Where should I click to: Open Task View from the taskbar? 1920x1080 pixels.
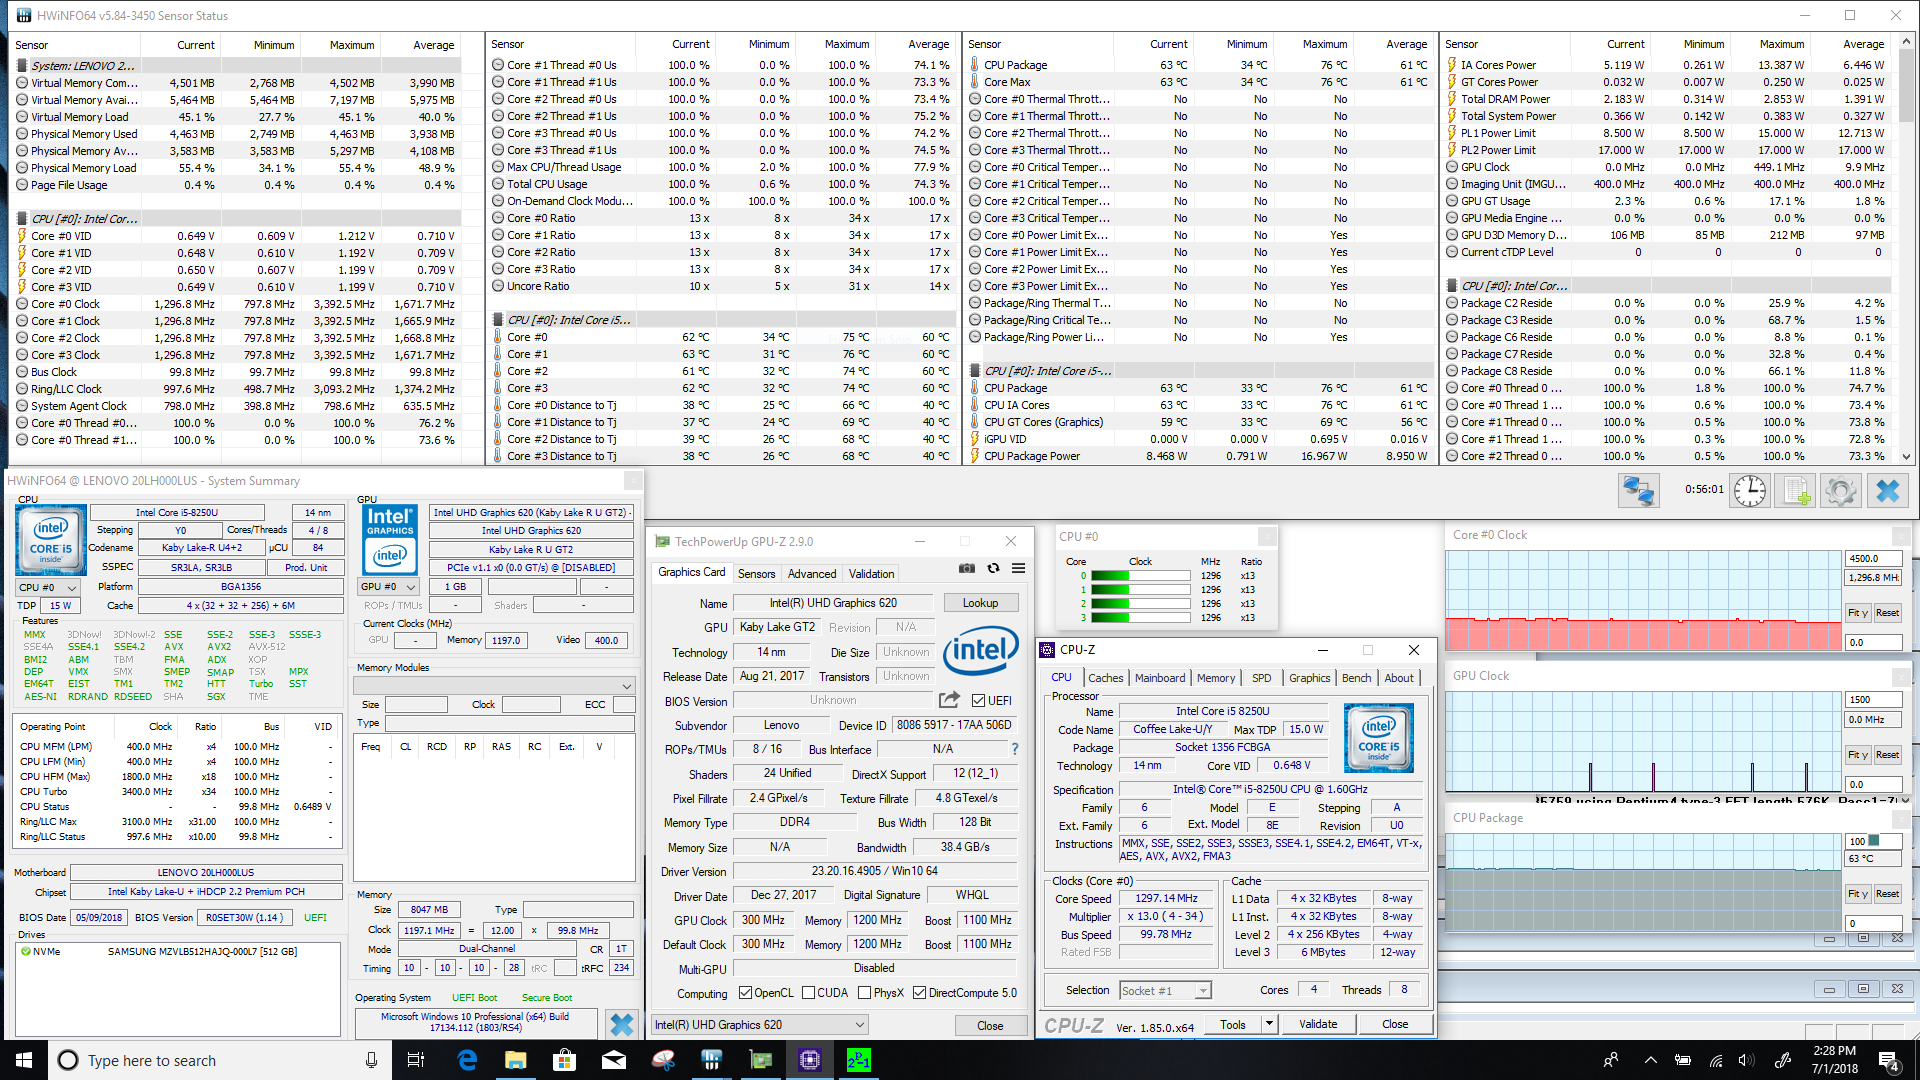tap(416, 1060)
